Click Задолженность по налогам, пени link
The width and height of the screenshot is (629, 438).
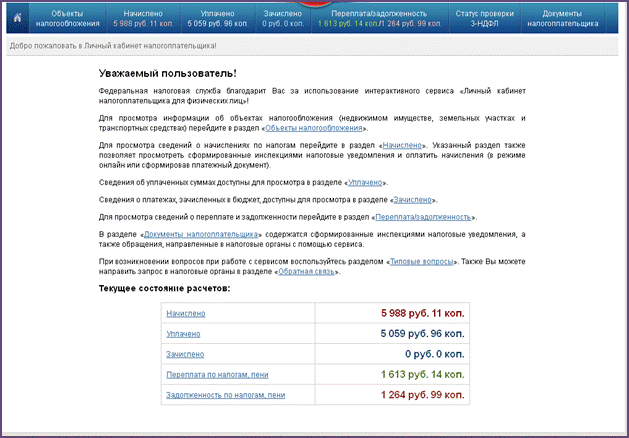tap(226, 395)
